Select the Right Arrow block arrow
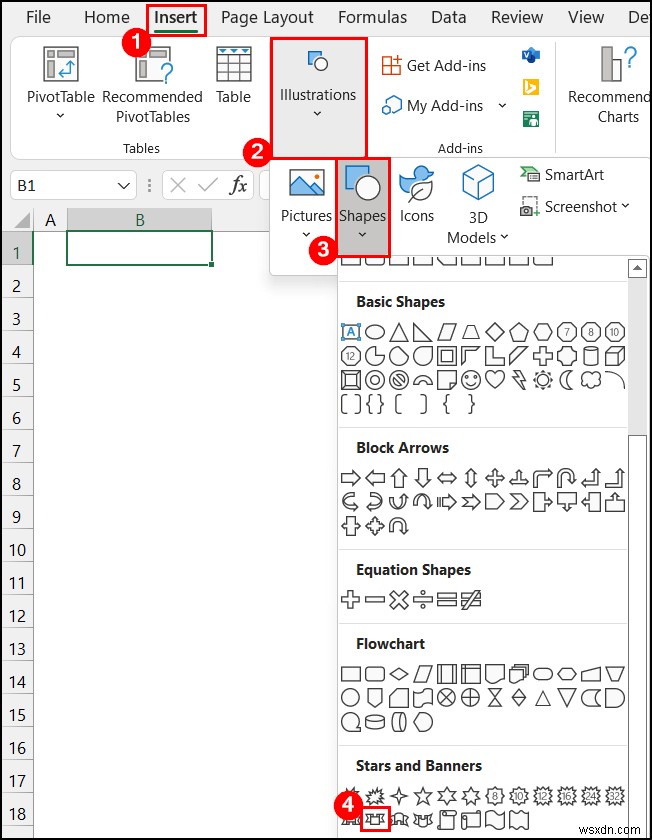This screenshot has height=840, width=652. tap(350, 478)
